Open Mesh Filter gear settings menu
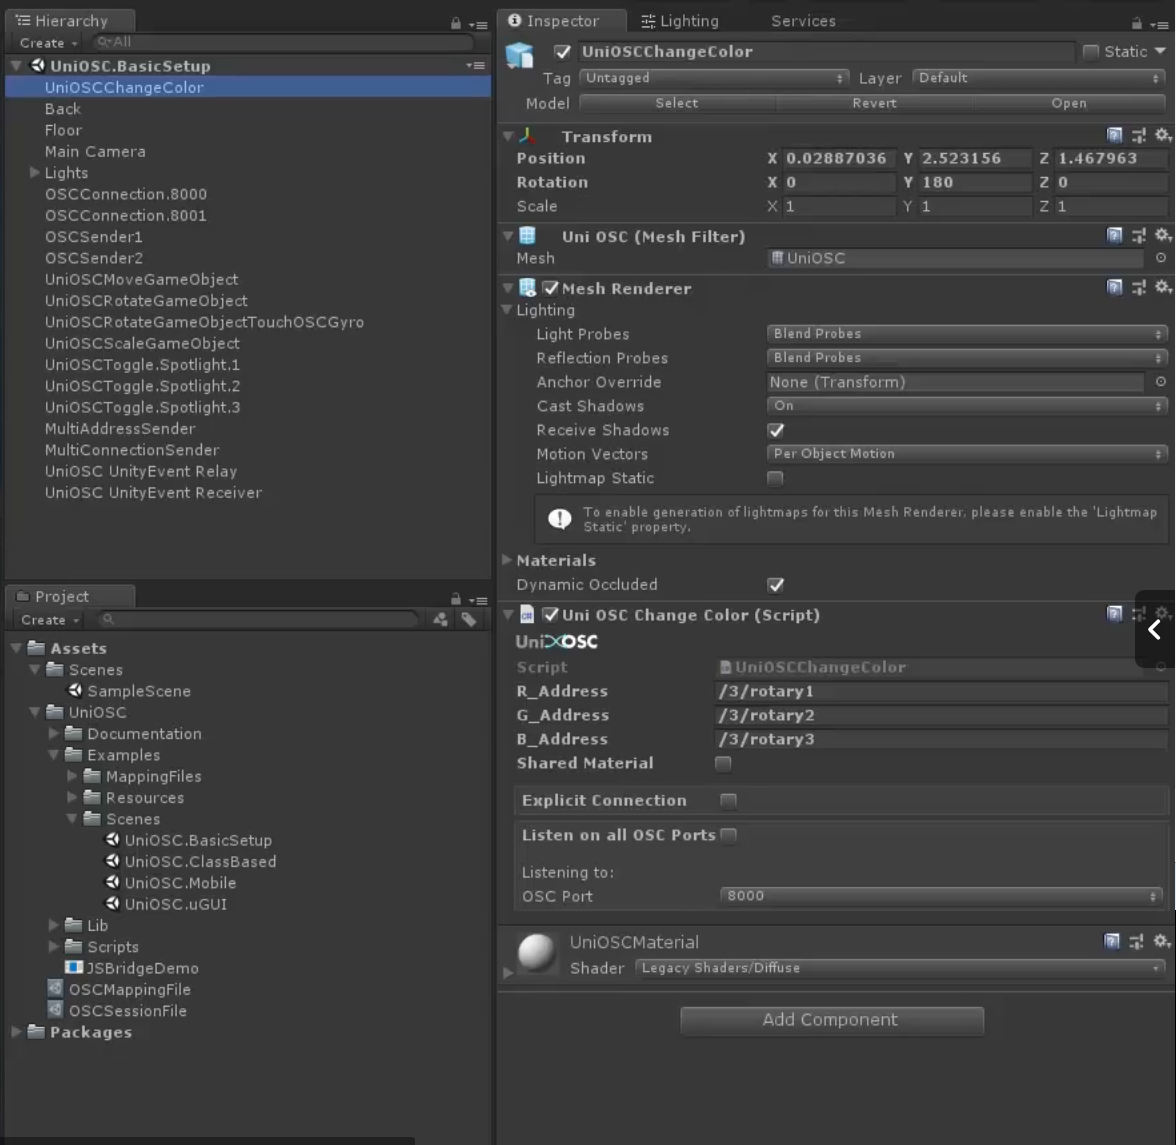 tap(1162, 235)
